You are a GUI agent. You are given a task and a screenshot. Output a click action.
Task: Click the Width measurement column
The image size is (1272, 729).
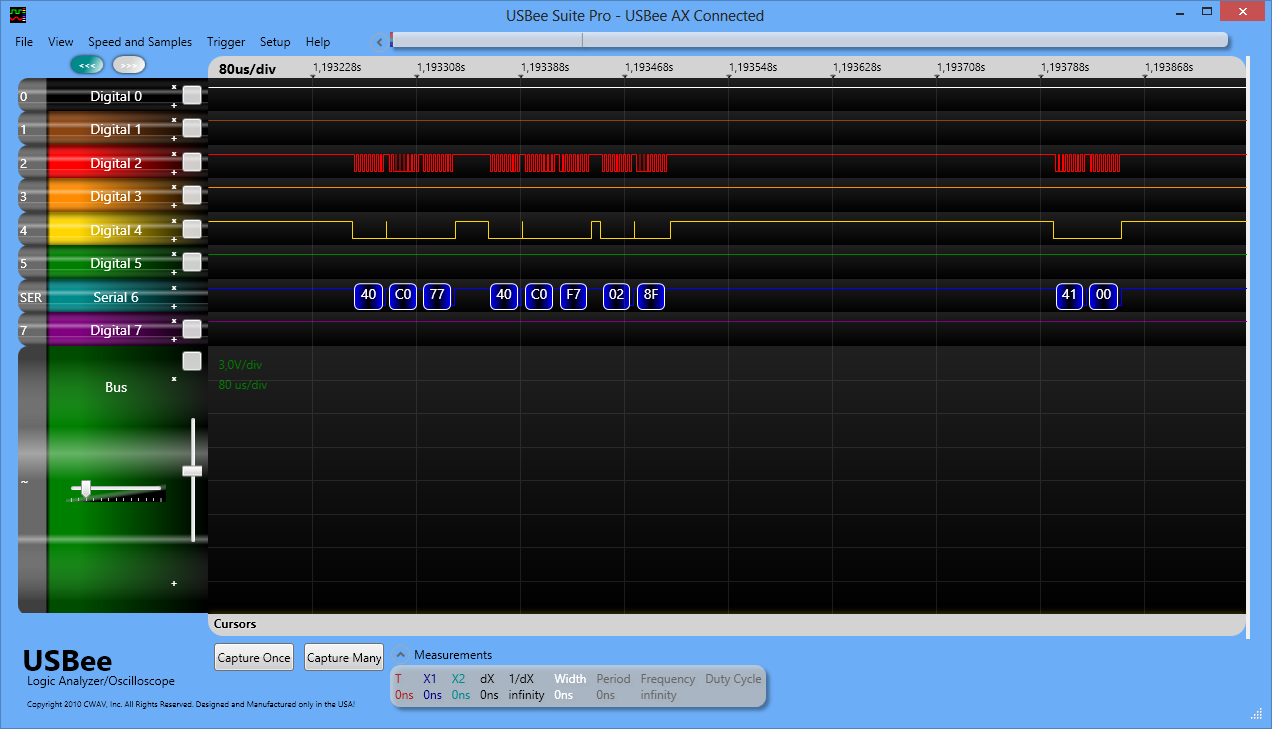(x=570, y=686)
